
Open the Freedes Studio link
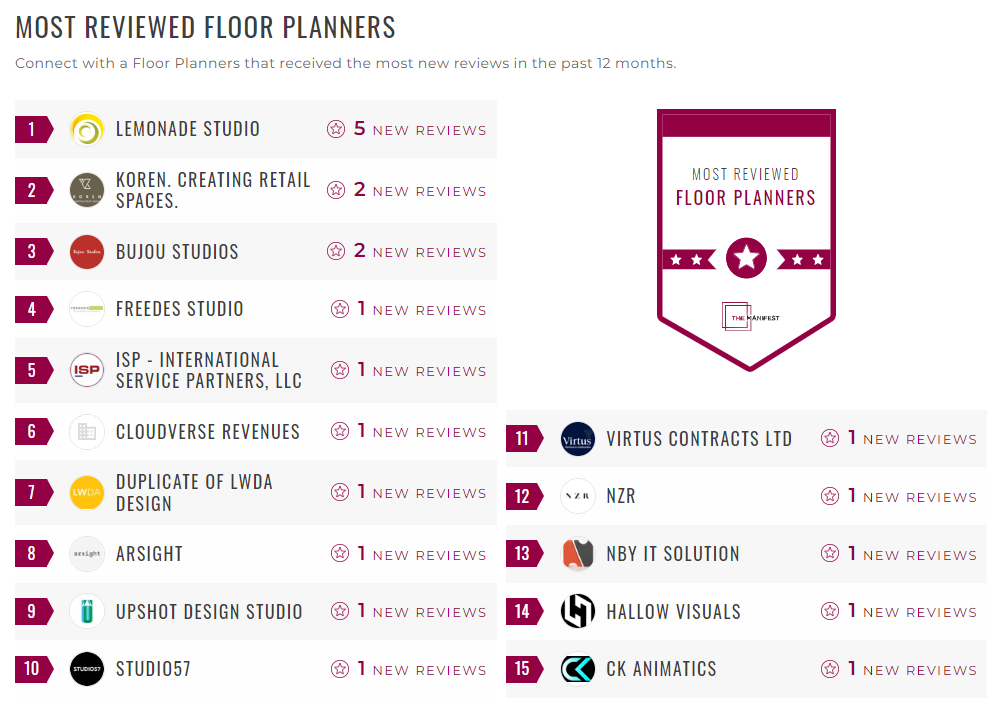182,309
